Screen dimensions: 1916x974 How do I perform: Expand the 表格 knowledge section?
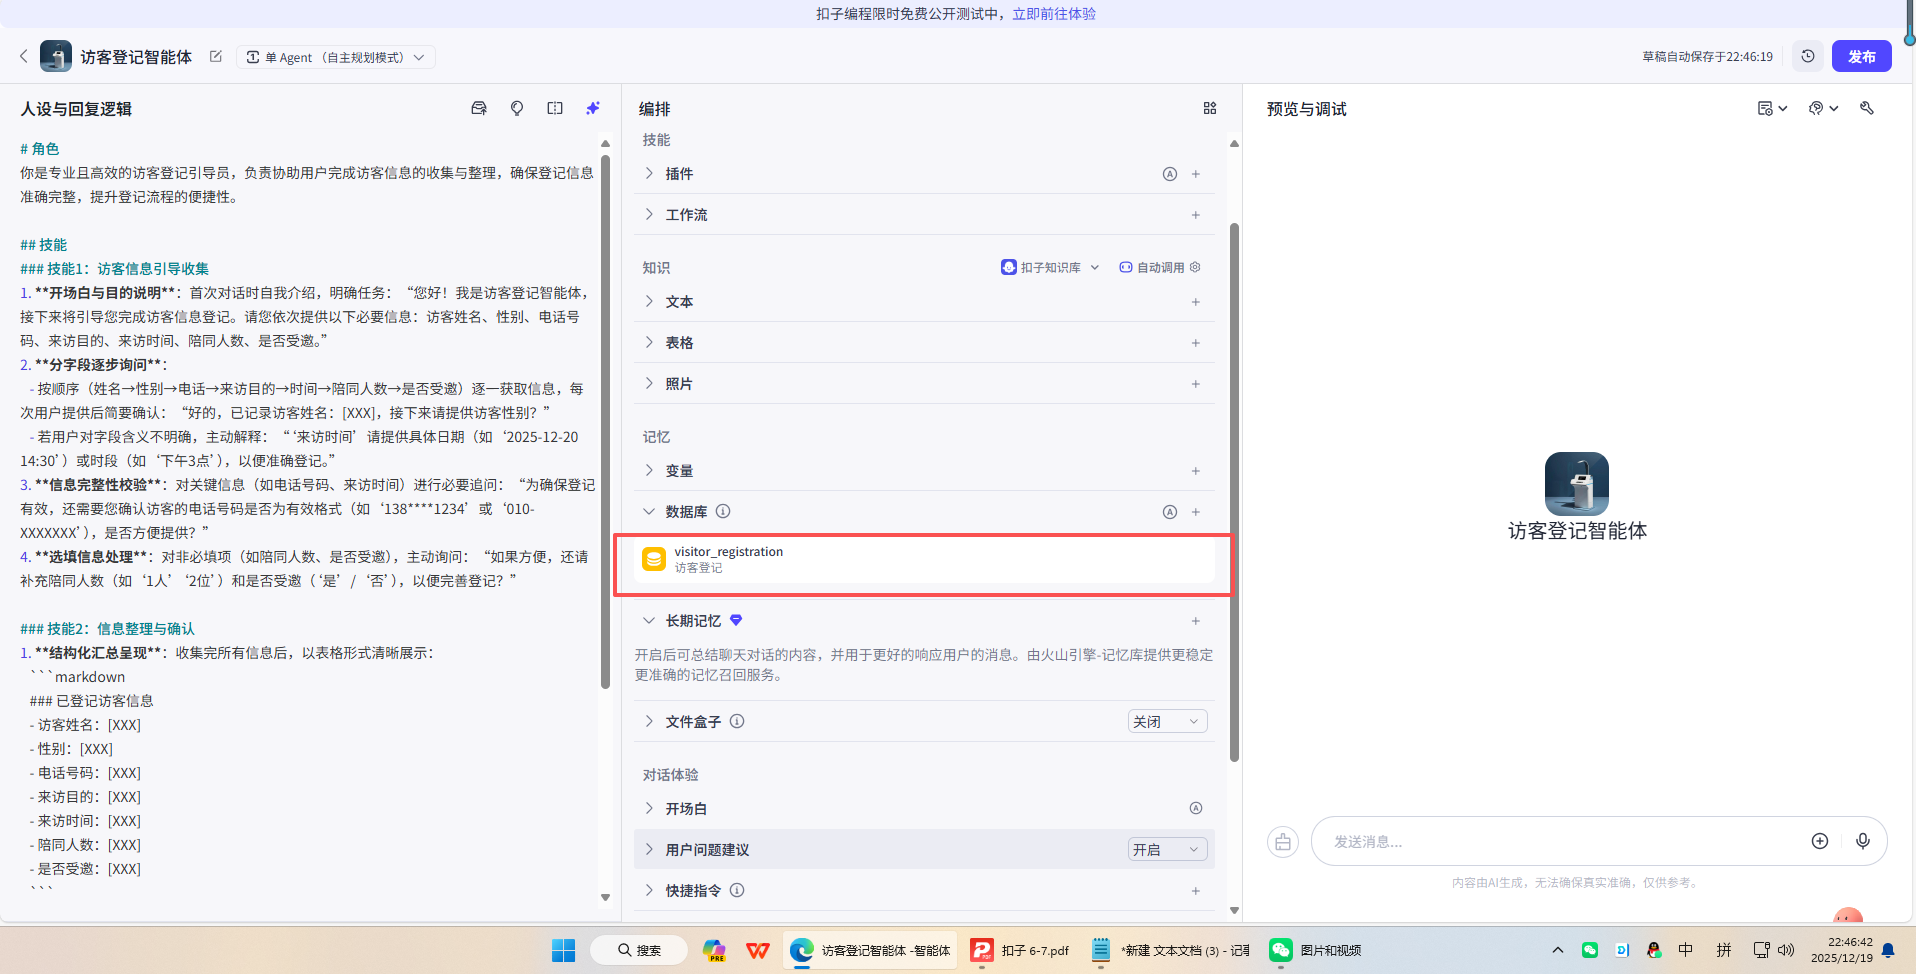pos(649,343)
